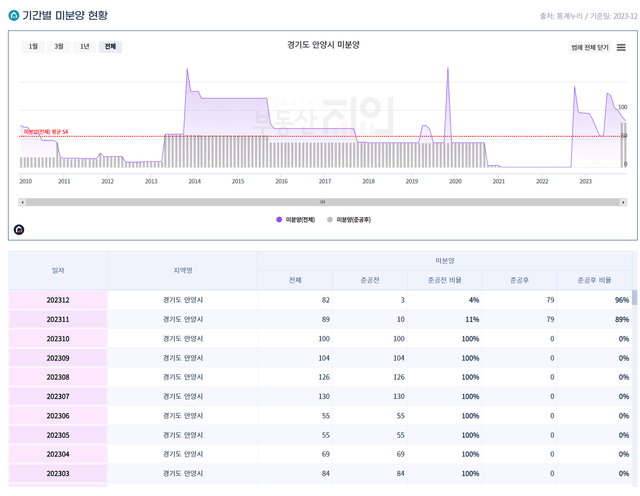
Task: Click the 2014 label on the chart axis
Action: (194, 181)
